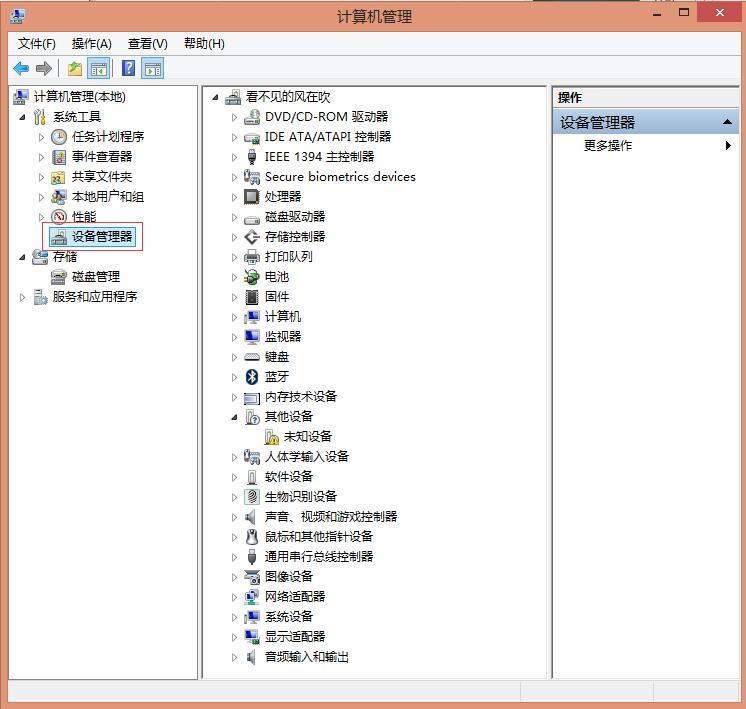Click the Forward arrow in toolbar
Screen dimensions: 746x709
[x=43, y=69]
